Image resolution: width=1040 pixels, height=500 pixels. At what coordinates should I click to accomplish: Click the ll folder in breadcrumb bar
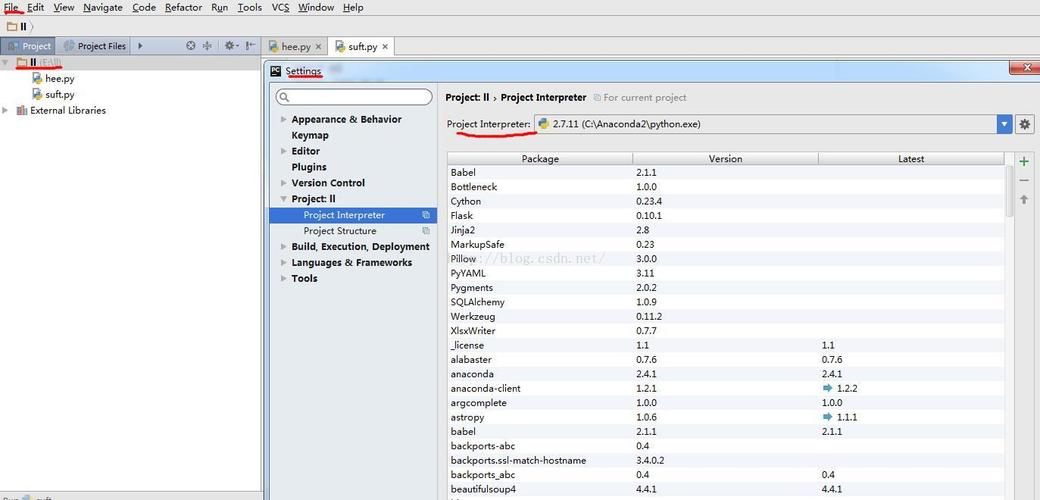click(17, 27)
